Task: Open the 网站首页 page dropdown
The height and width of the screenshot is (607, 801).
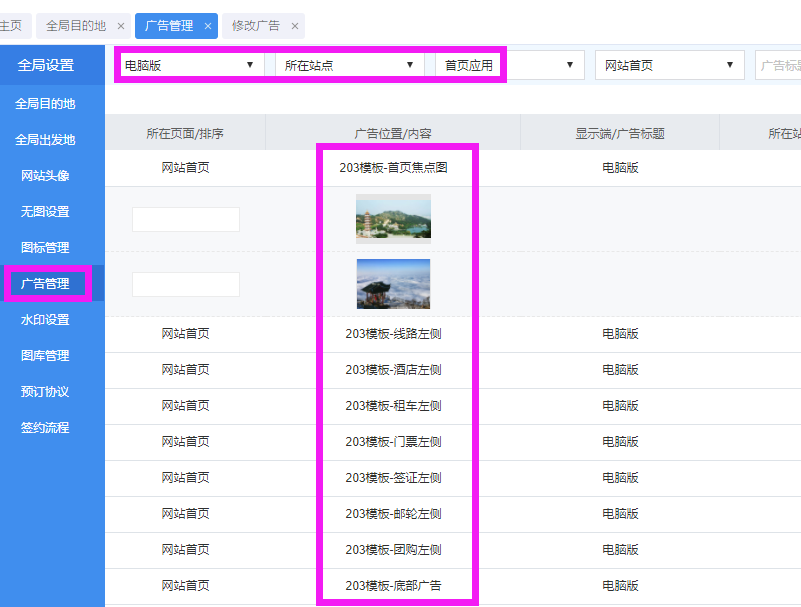Action: click(669, 65)
